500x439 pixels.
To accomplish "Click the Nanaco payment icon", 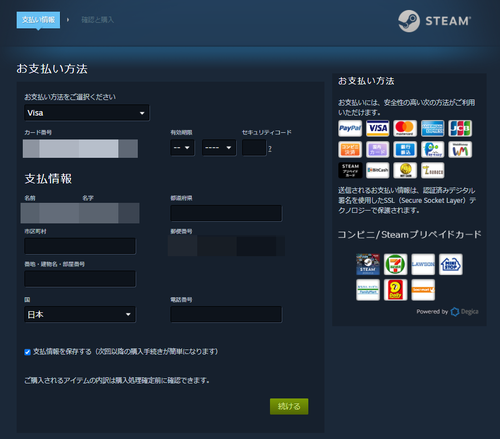I will point(433,170).
